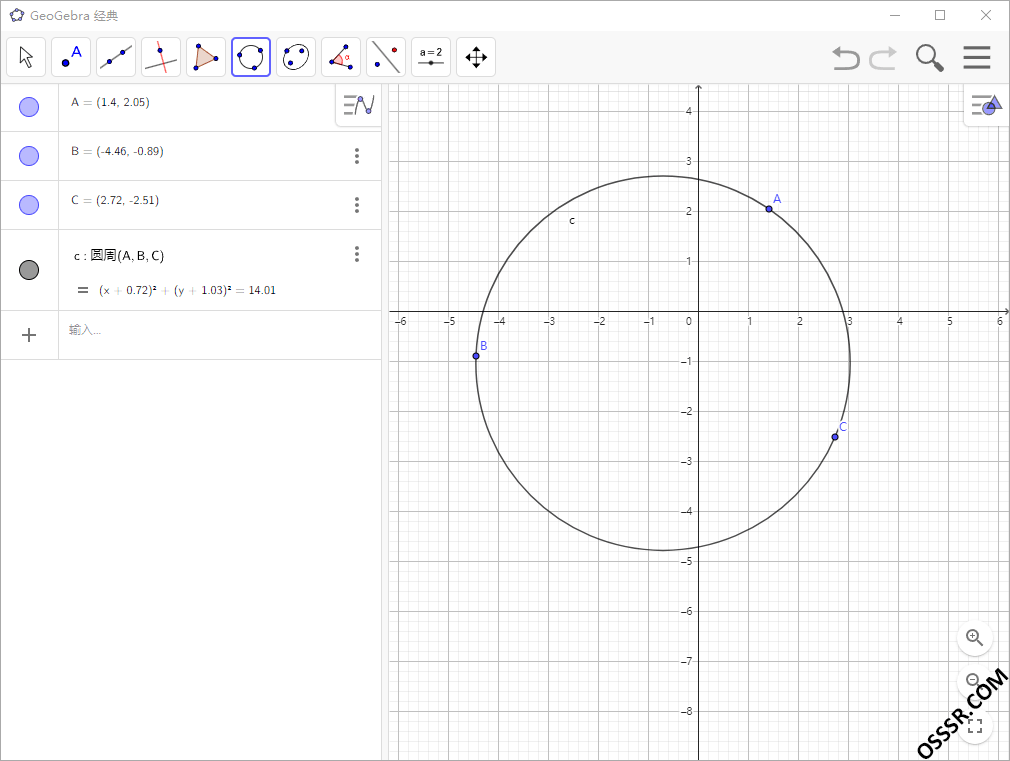
Task: Click point B on the circle
Action: pyautogui.click(x=476, y=356)
